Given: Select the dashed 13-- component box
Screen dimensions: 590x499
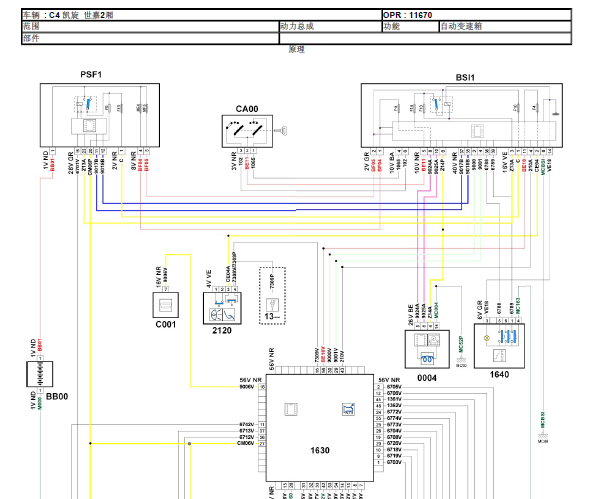Looking at the screenshot, I should pos(272,295).
